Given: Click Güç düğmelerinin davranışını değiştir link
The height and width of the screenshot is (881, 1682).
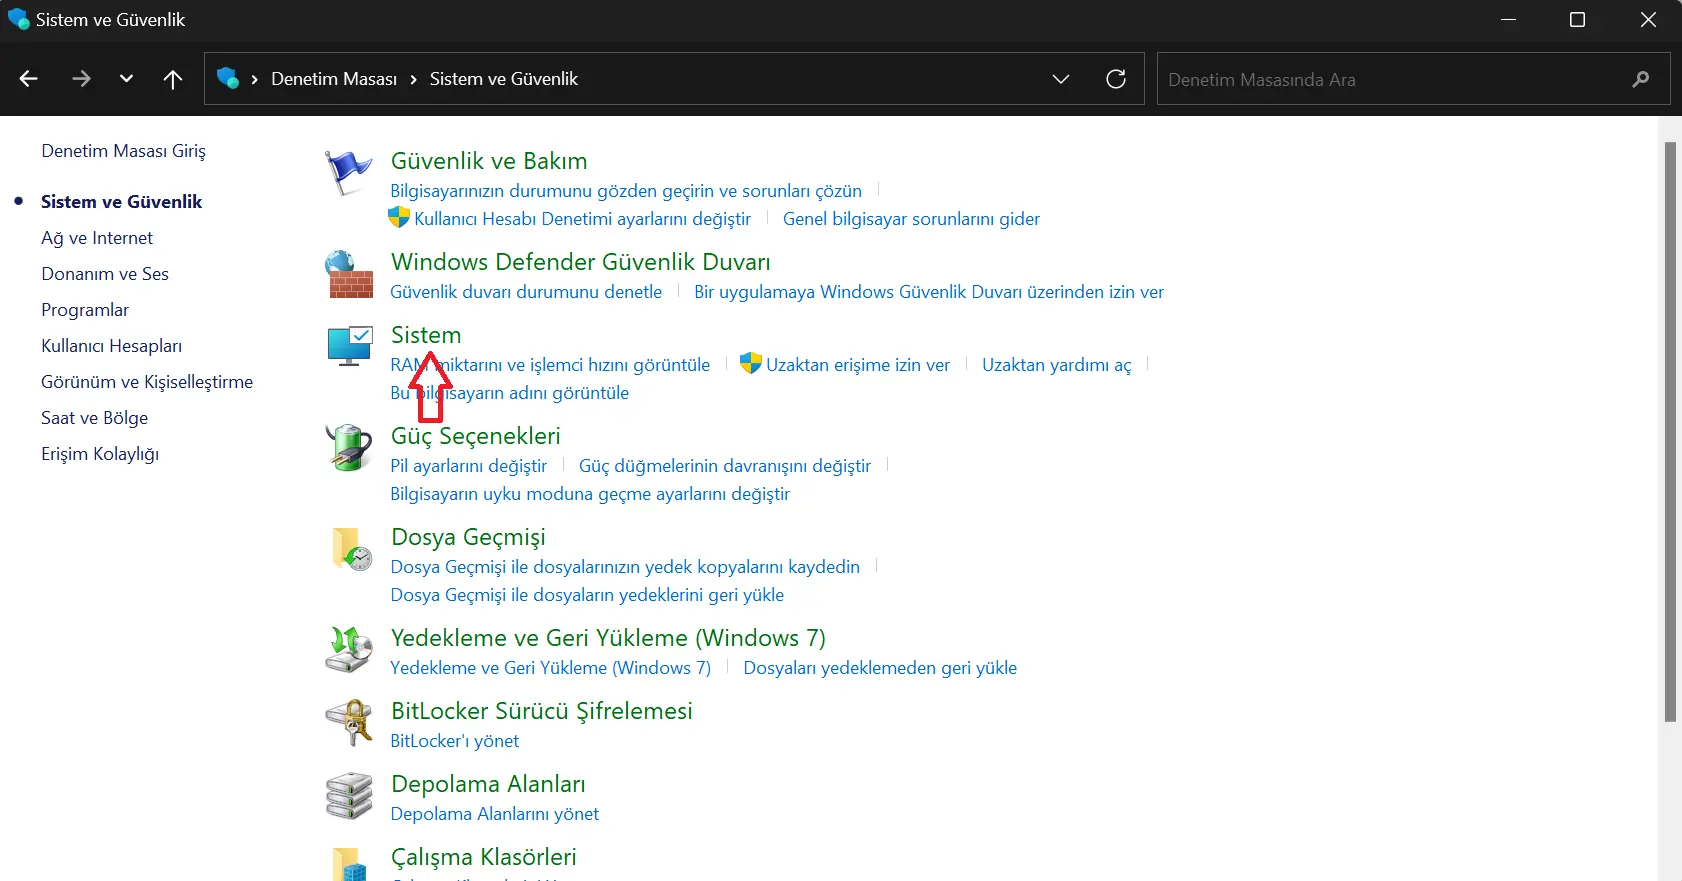Looking at the screenshot, I should (x=725, y=466).
